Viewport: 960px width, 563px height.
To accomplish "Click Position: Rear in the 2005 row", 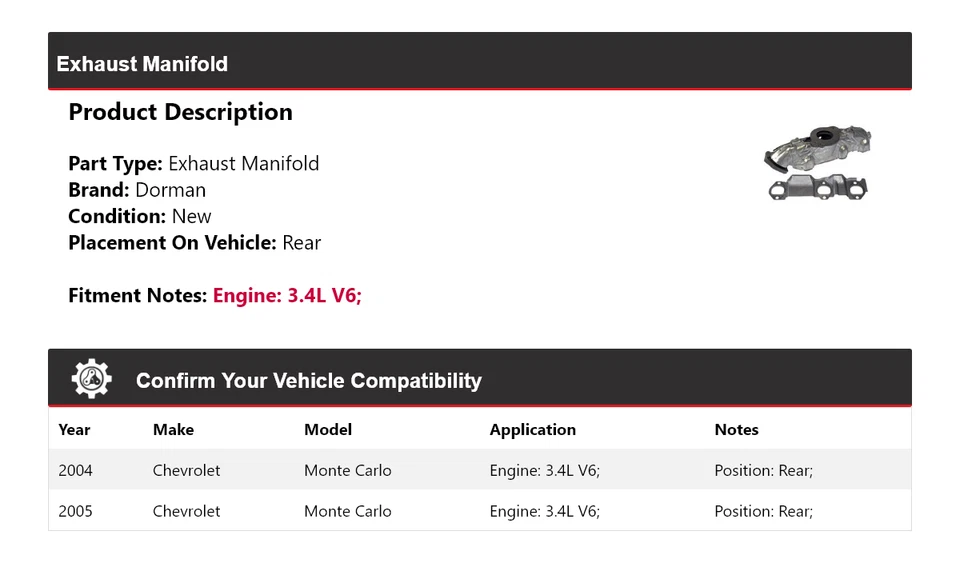I will coord(763,511).
